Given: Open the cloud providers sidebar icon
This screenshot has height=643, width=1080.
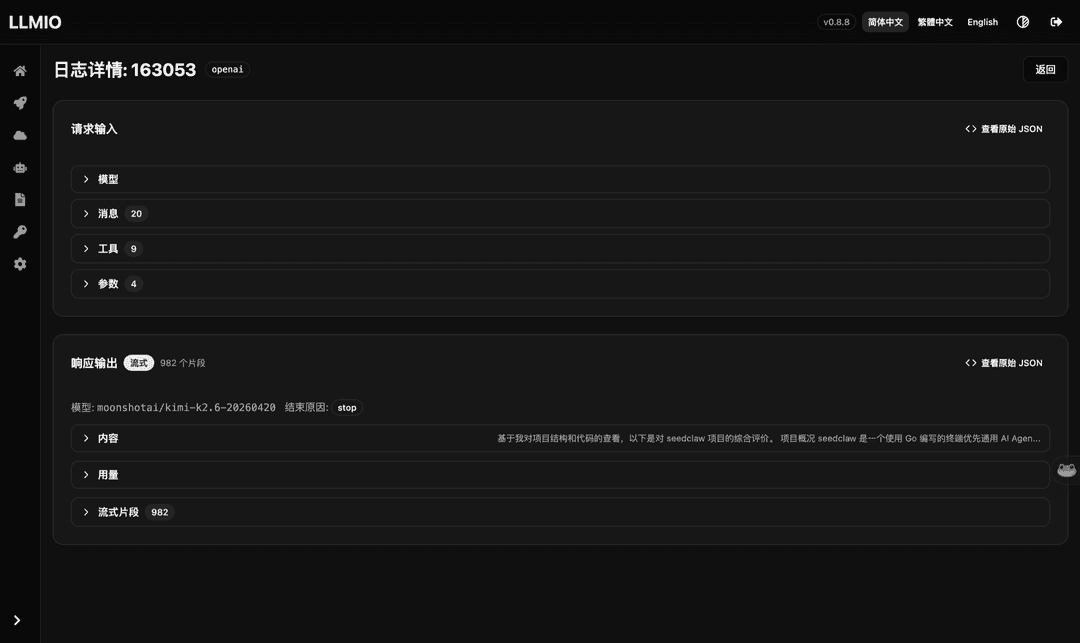Looking at the screenshot, I should (20, 136).
